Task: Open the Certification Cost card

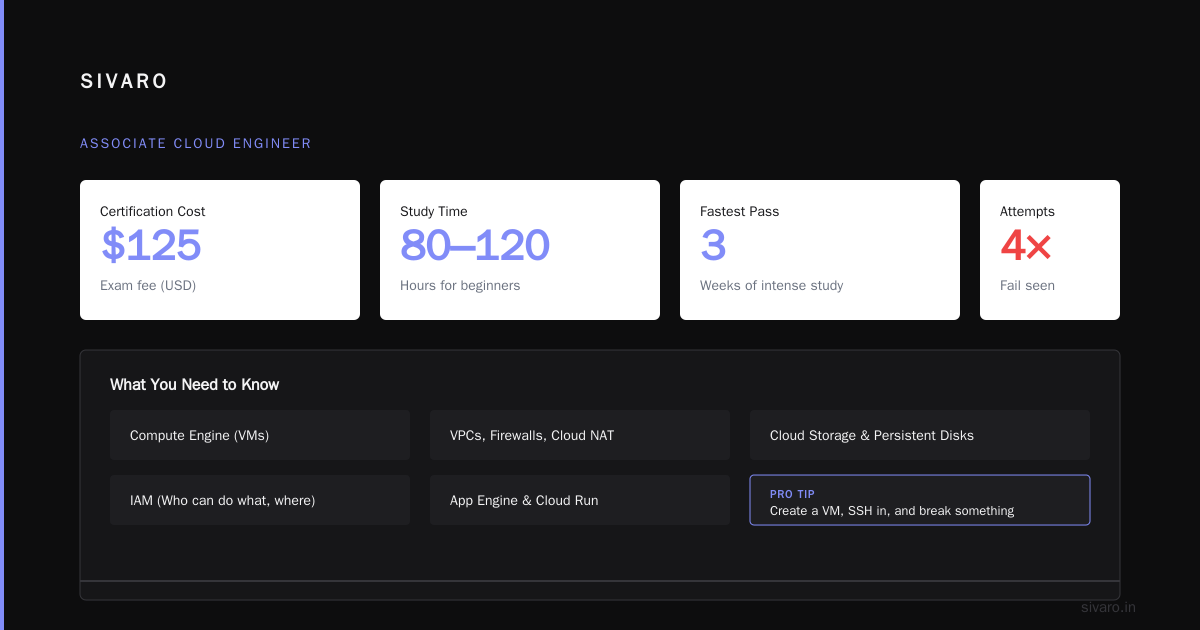Action: (220, 250)
